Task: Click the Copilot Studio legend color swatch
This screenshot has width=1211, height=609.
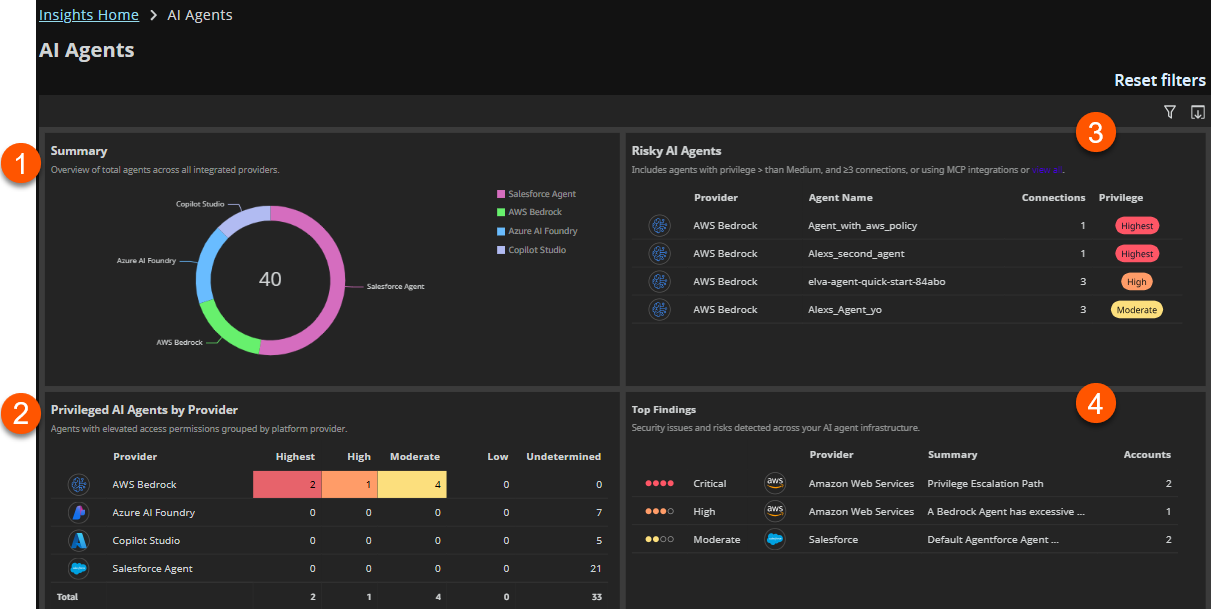Action: tap(500, 250)
